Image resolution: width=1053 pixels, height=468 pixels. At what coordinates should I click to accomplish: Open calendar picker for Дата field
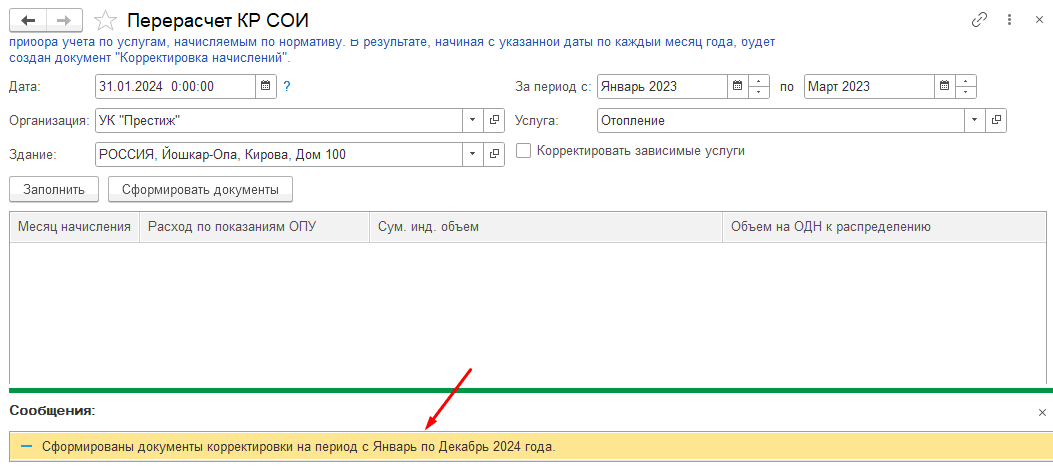coord(266,86)
